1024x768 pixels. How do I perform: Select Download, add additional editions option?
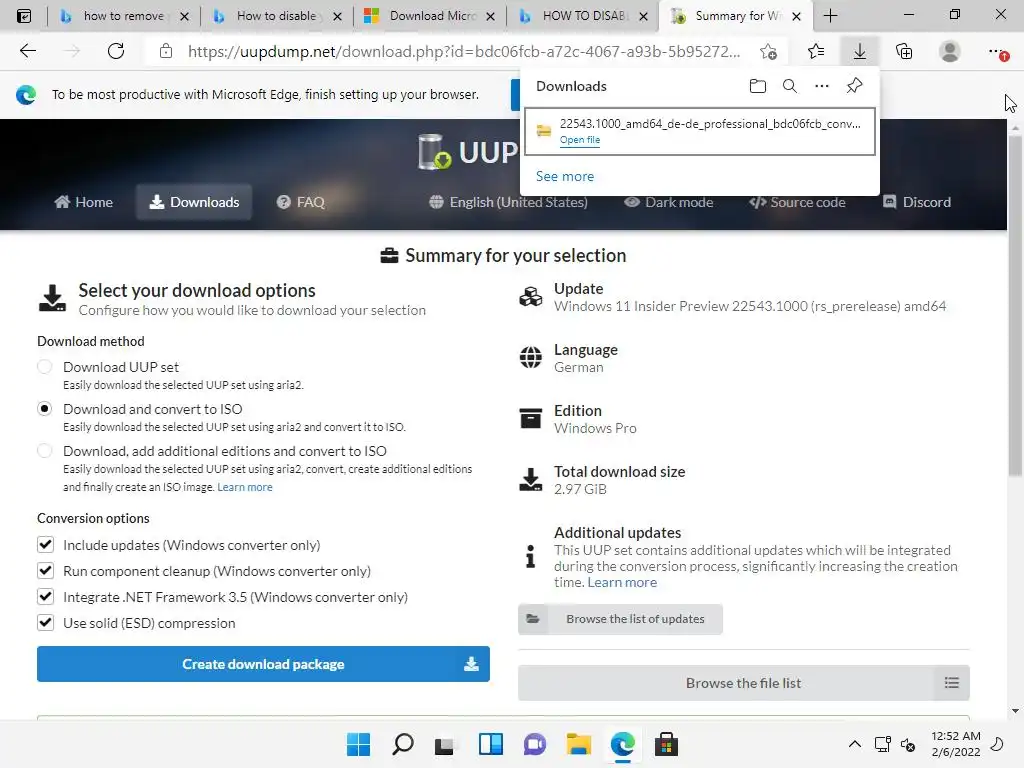pos(44,451)
